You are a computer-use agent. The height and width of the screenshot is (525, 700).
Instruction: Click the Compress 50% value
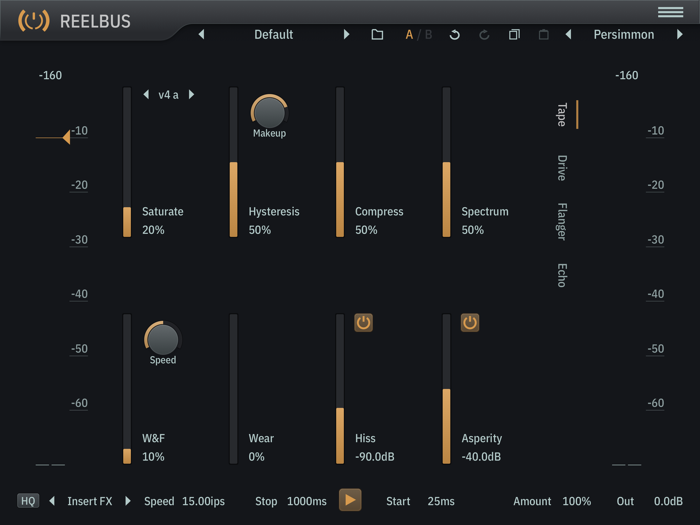(x=366, y=230)
